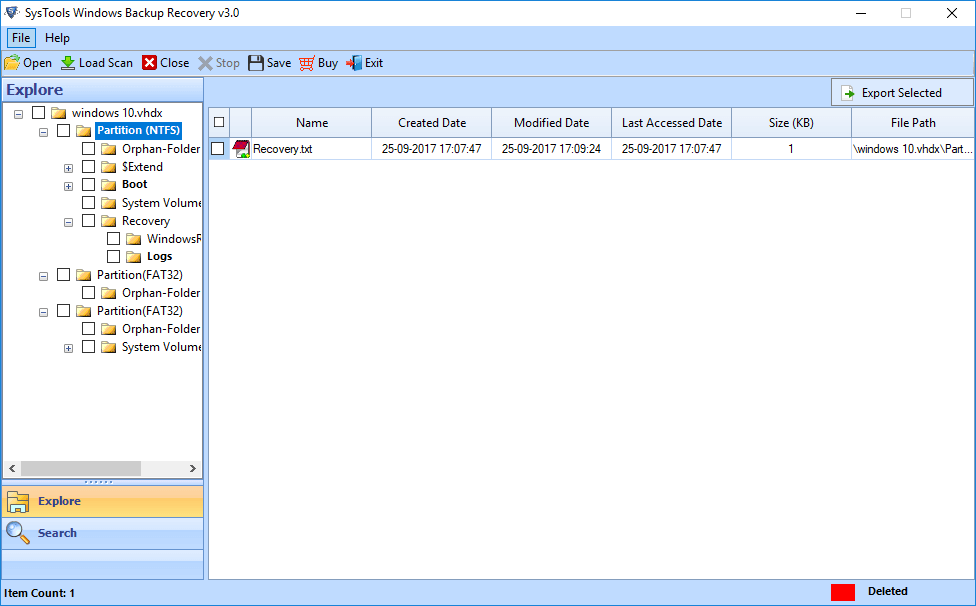Click the tree scrollbar right arrow

coord(193,468)
